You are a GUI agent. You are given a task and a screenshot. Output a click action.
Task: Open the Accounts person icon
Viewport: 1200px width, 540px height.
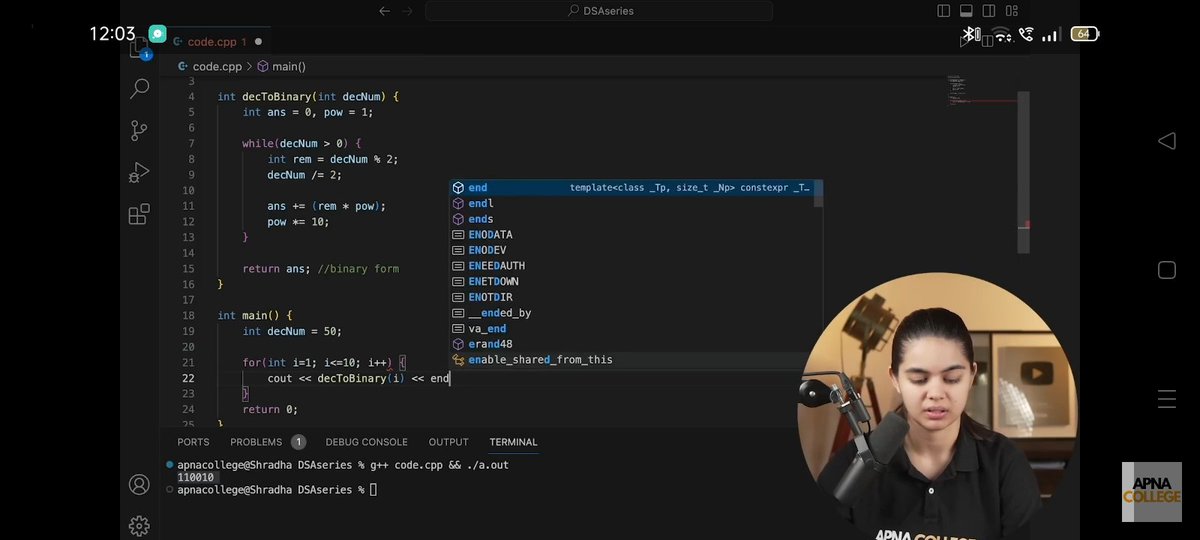tap(139, 485)
